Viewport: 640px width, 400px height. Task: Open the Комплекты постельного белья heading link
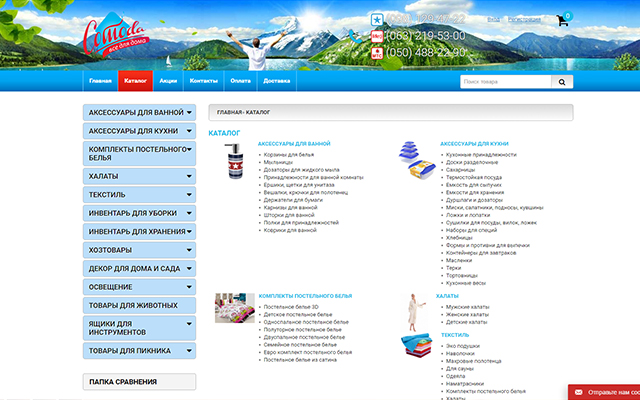coord(305,296)
